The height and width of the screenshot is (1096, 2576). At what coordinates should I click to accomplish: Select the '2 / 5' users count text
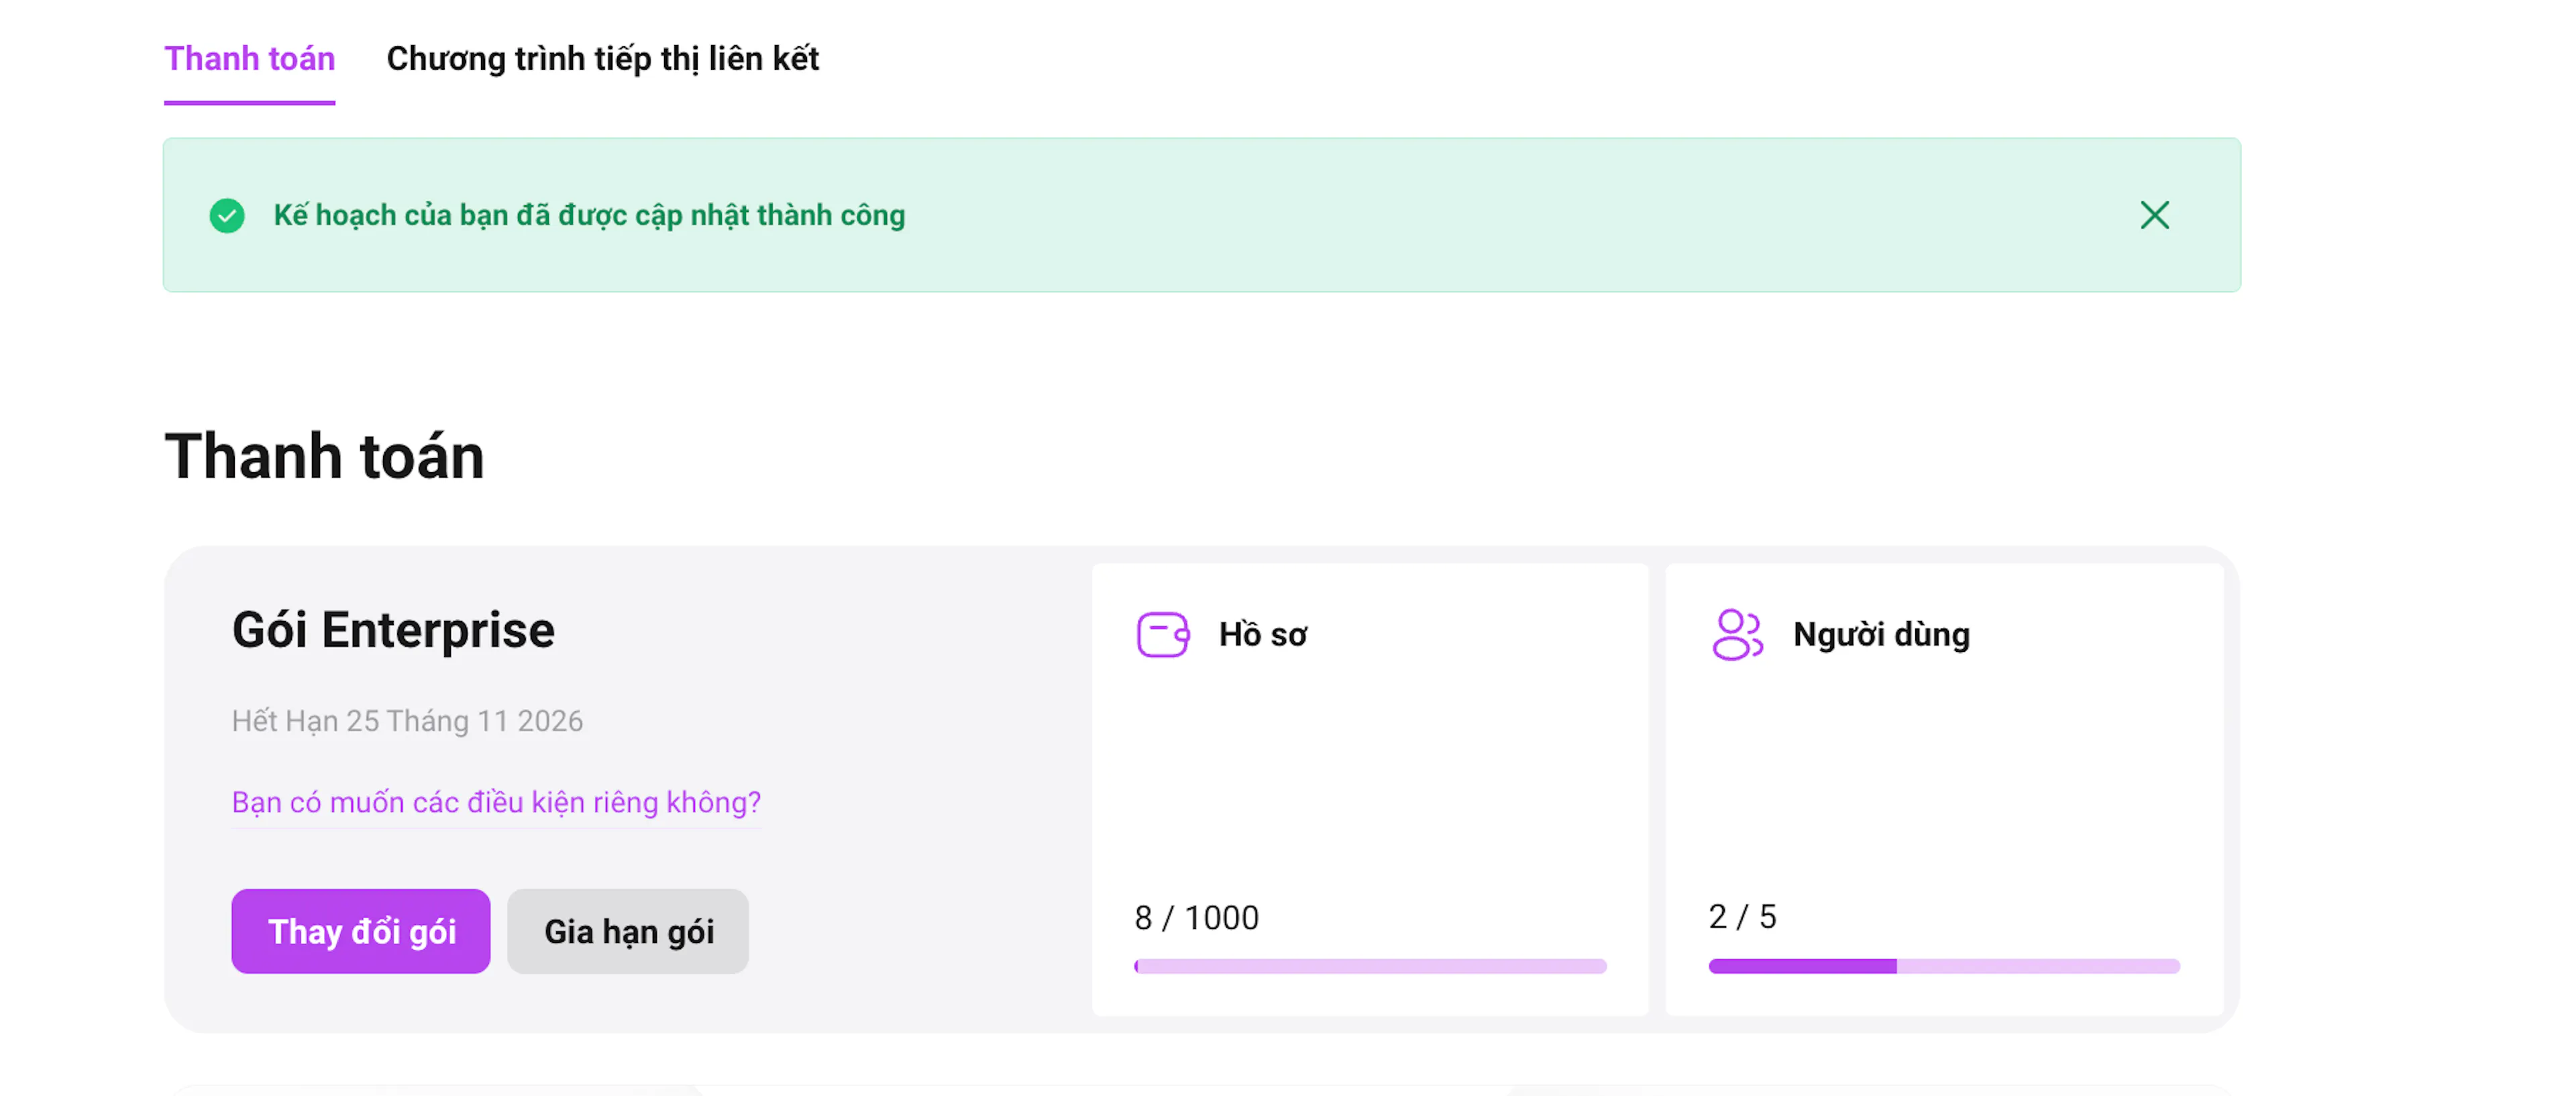click(1742, 916)
